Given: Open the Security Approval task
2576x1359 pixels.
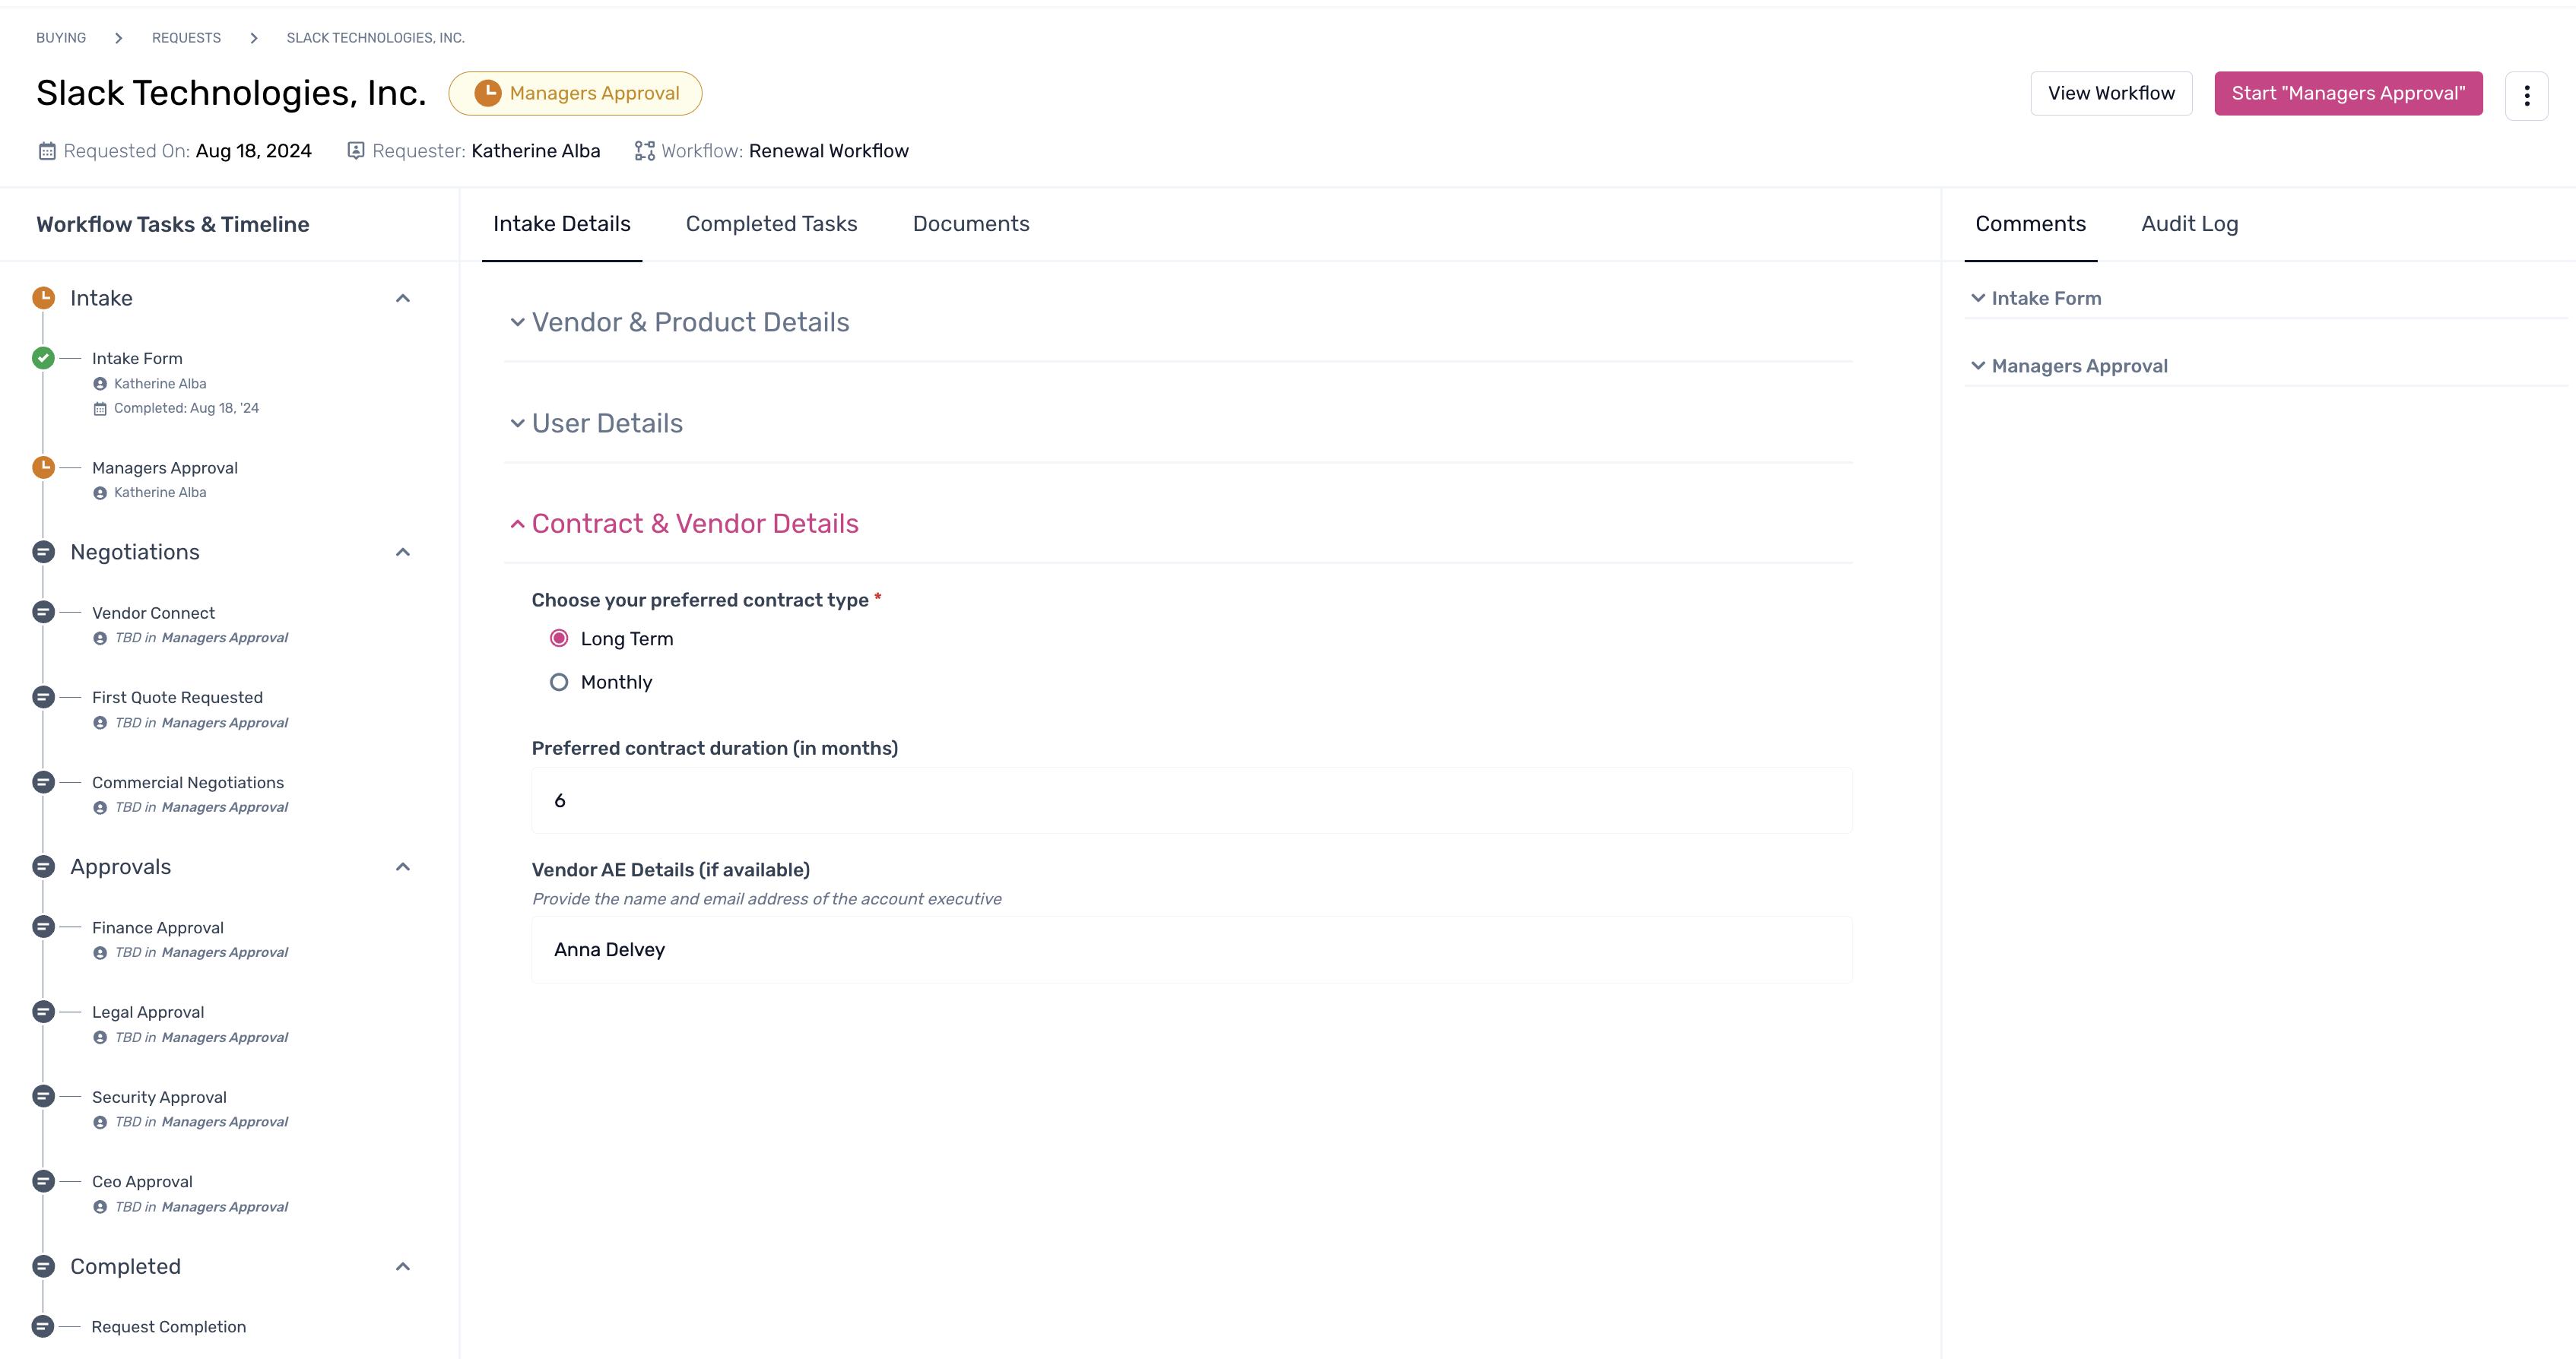Looking at the screenshot, I should point(159,1097).
